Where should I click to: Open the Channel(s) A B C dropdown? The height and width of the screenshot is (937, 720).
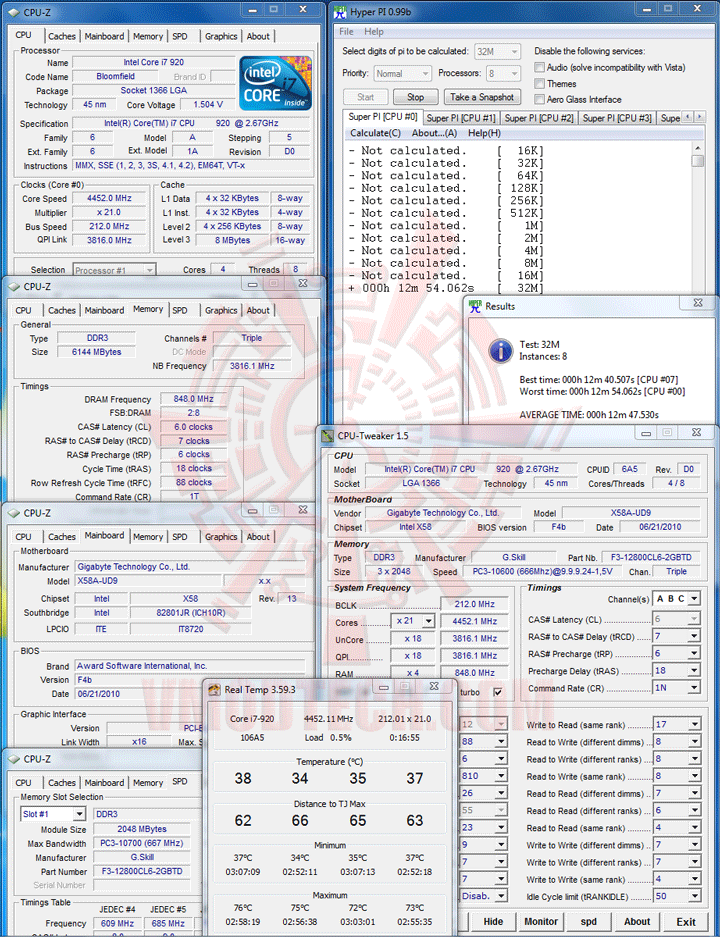(x=694, y=599)
